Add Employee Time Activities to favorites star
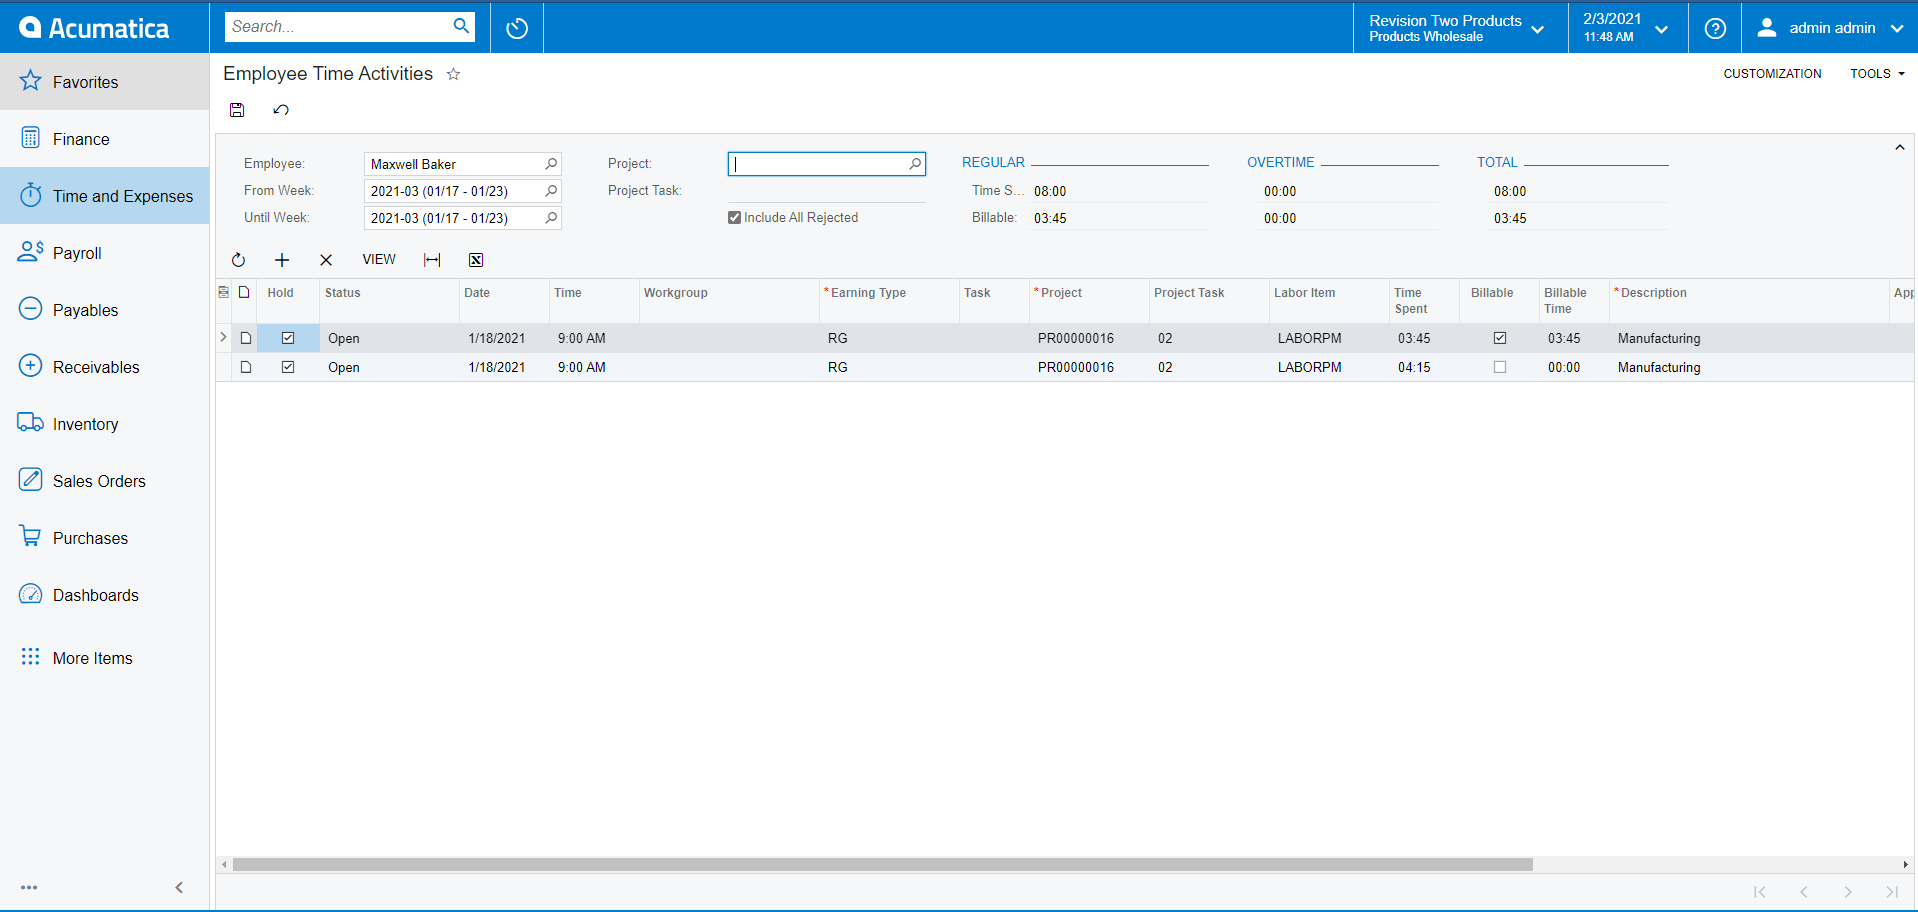This screenshot has height=912, width=1918. [453, 74]
